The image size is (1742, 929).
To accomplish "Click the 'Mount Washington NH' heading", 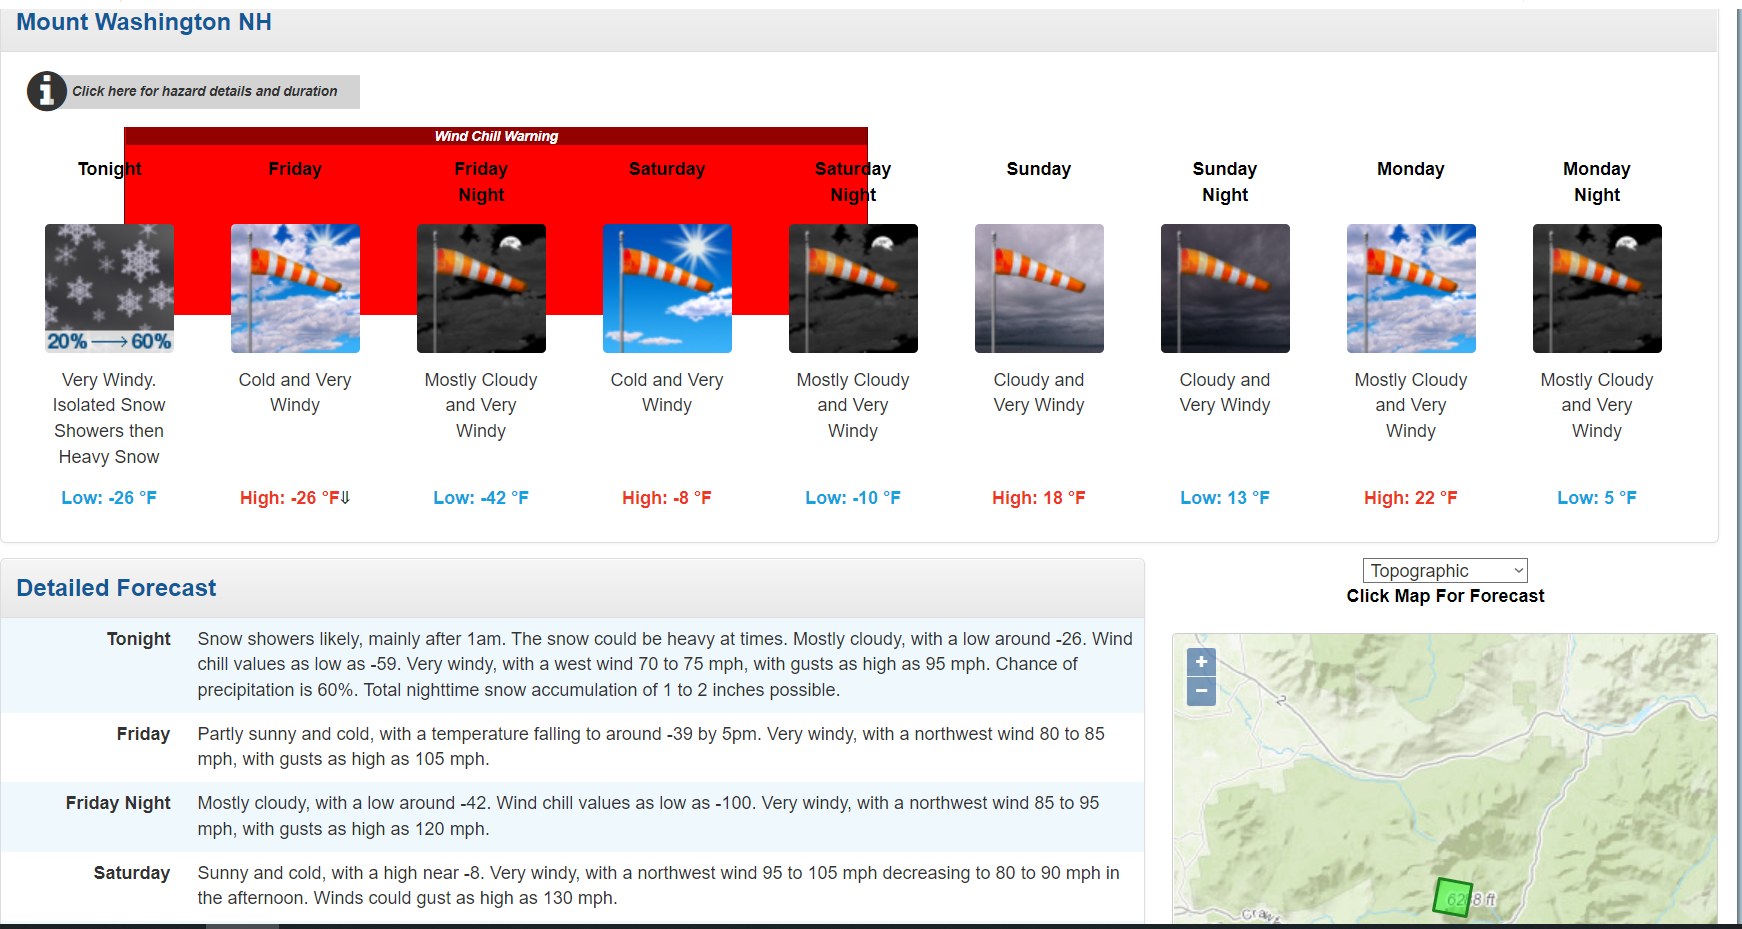I will [x=144, y=22].
